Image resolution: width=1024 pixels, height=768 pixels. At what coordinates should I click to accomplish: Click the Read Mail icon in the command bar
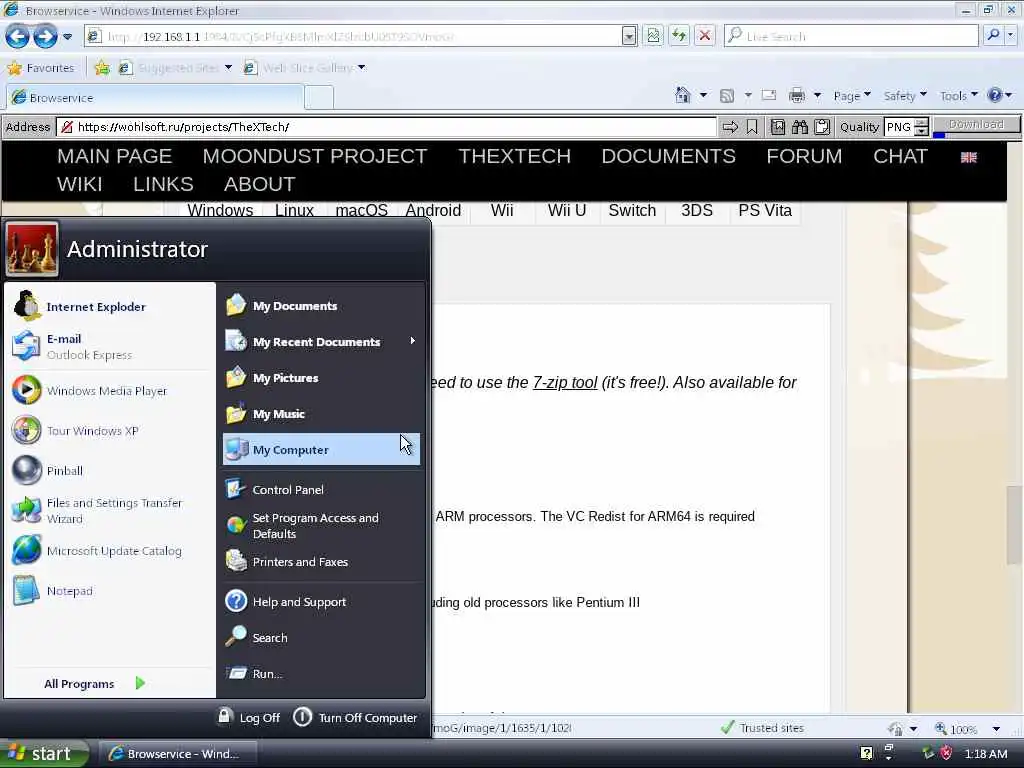point(769,96)
